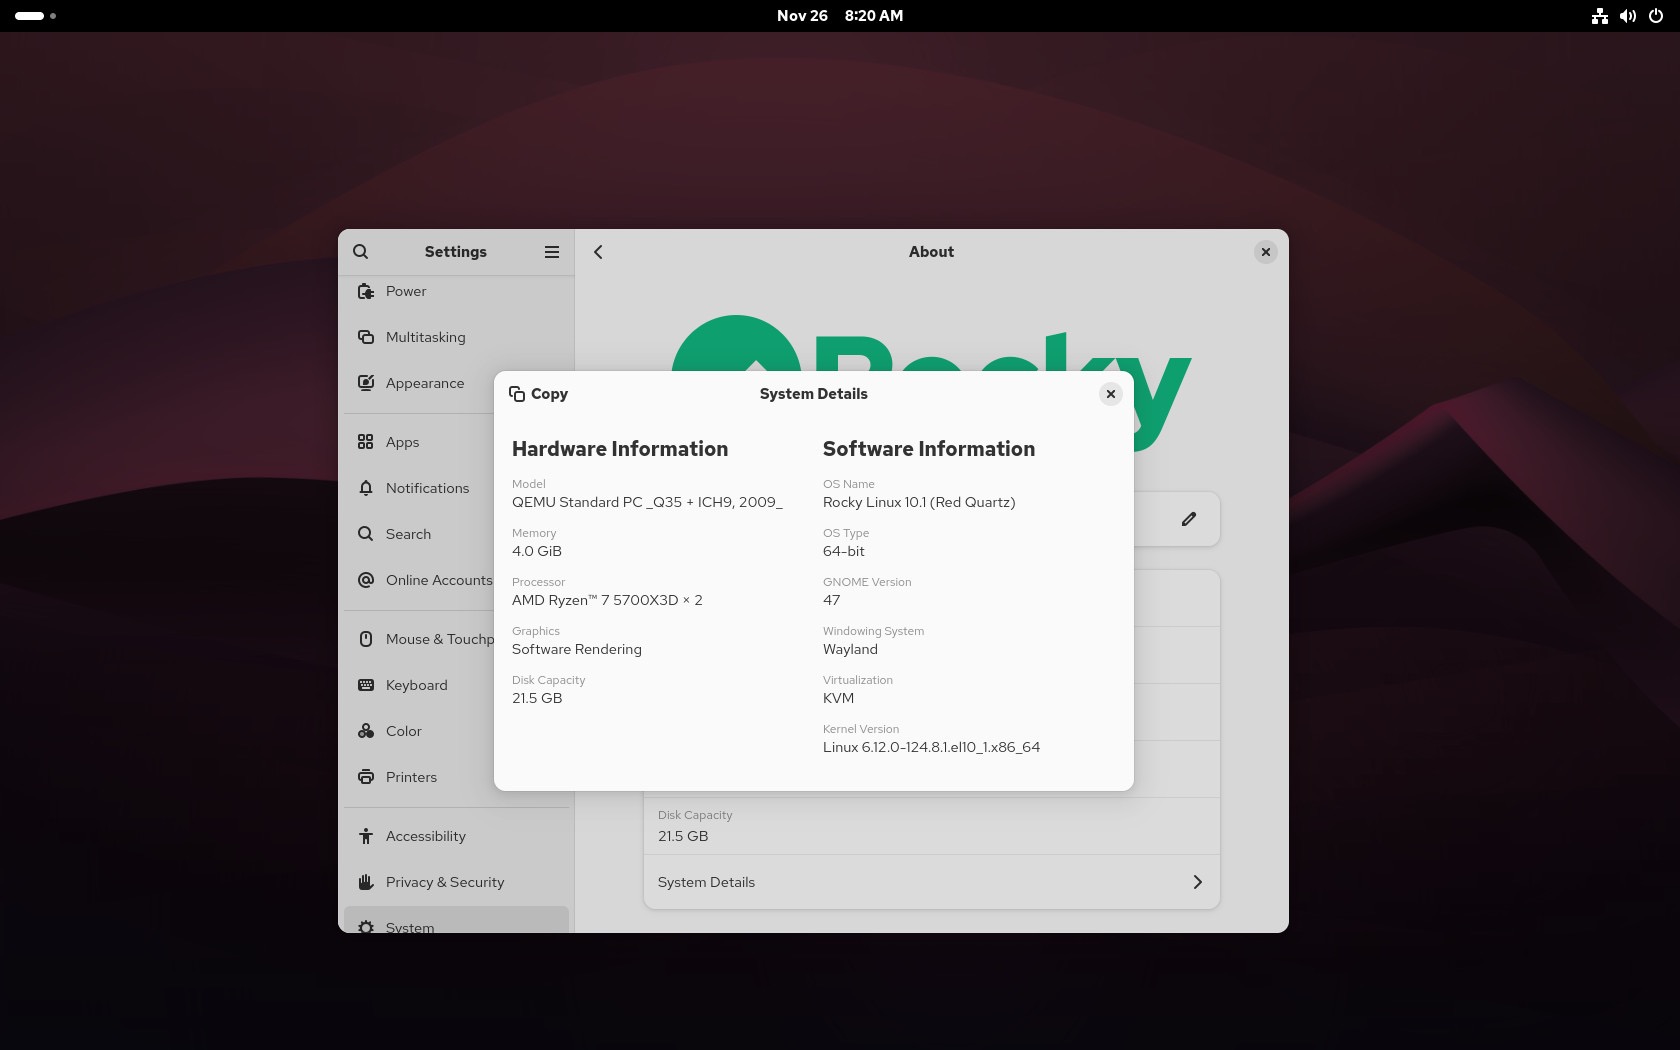Edit the device name with the pencil icon

pyautogui.click(x=1189, y=519)
